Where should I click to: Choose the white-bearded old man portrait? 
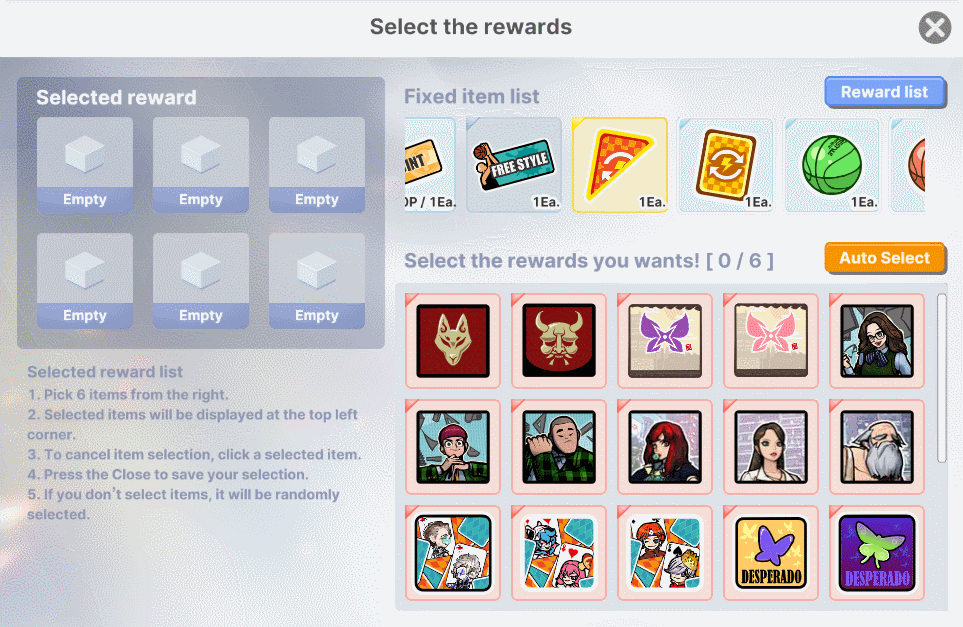(x=877, y=446)
